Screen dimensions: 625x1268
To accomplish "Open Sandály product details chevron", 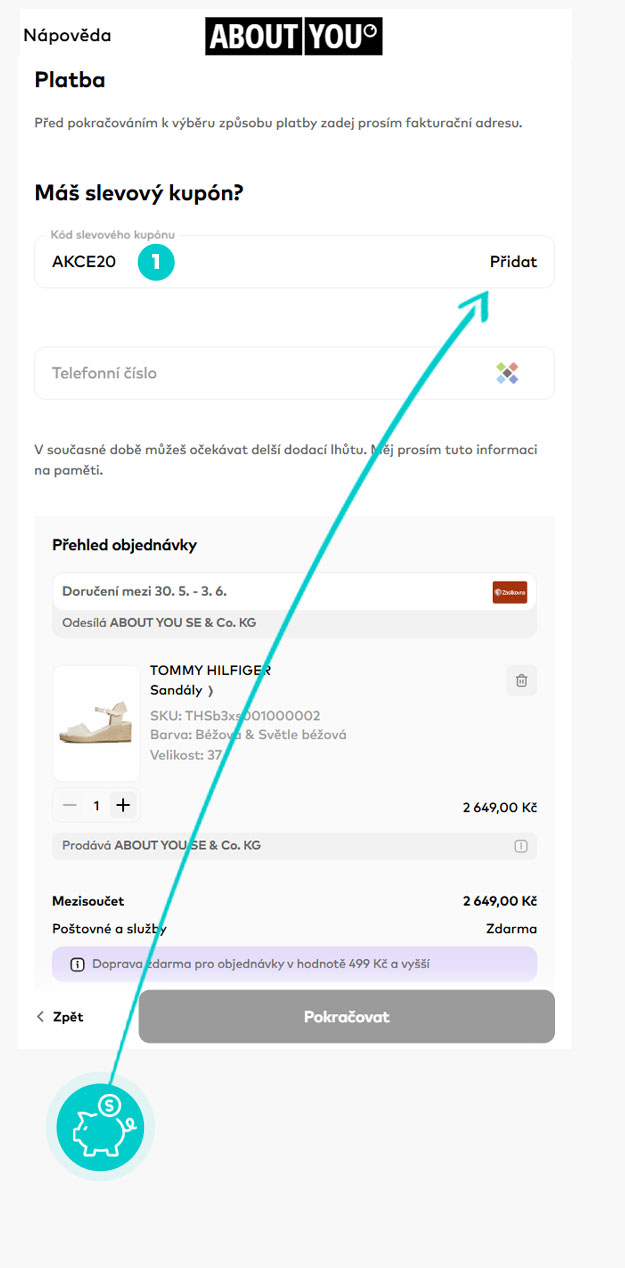I will [211, 691].
